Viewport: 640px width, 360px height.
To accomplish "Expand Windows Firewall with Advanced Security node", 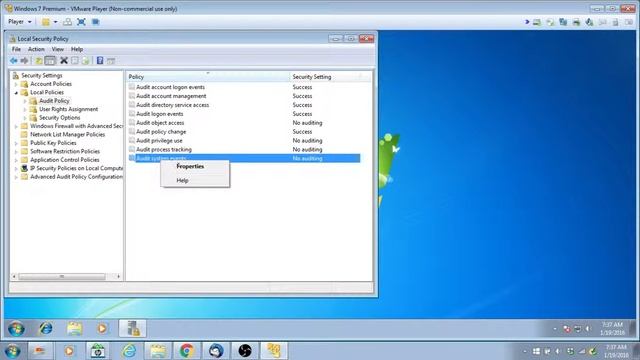I will [16, 127].
